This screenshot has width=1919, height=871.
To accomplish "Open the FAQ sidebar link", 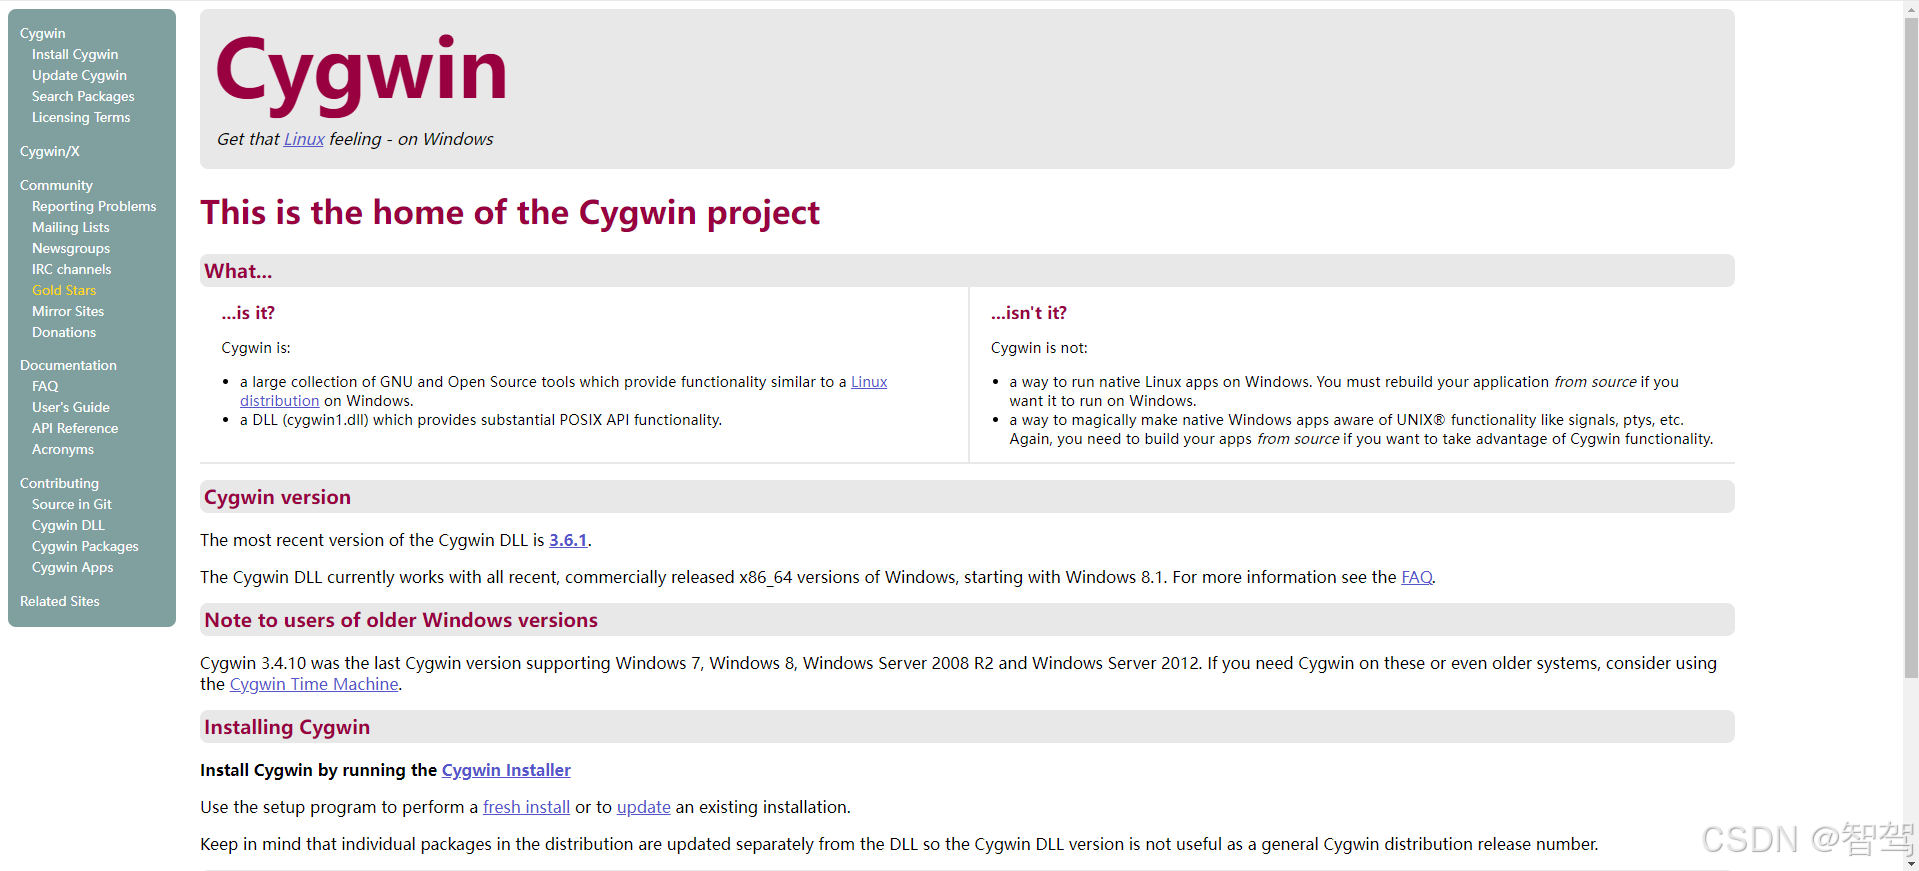I will [45, 386].
